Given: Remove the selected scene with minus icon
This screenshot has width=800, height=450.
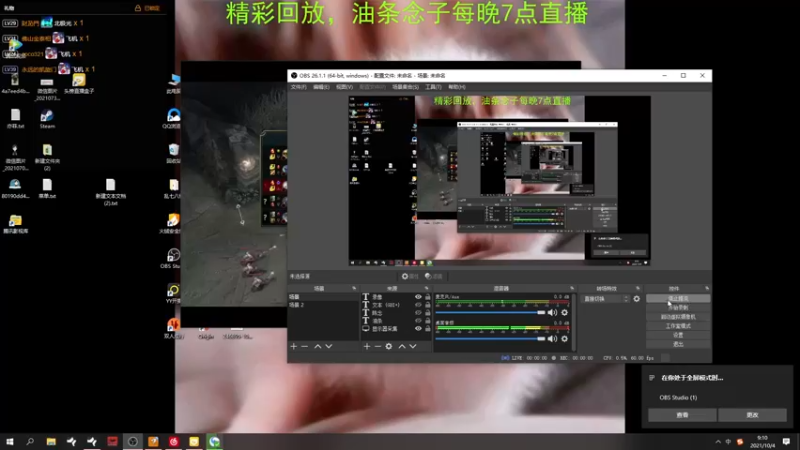Looking at the screenshot, I should point(305,346).
